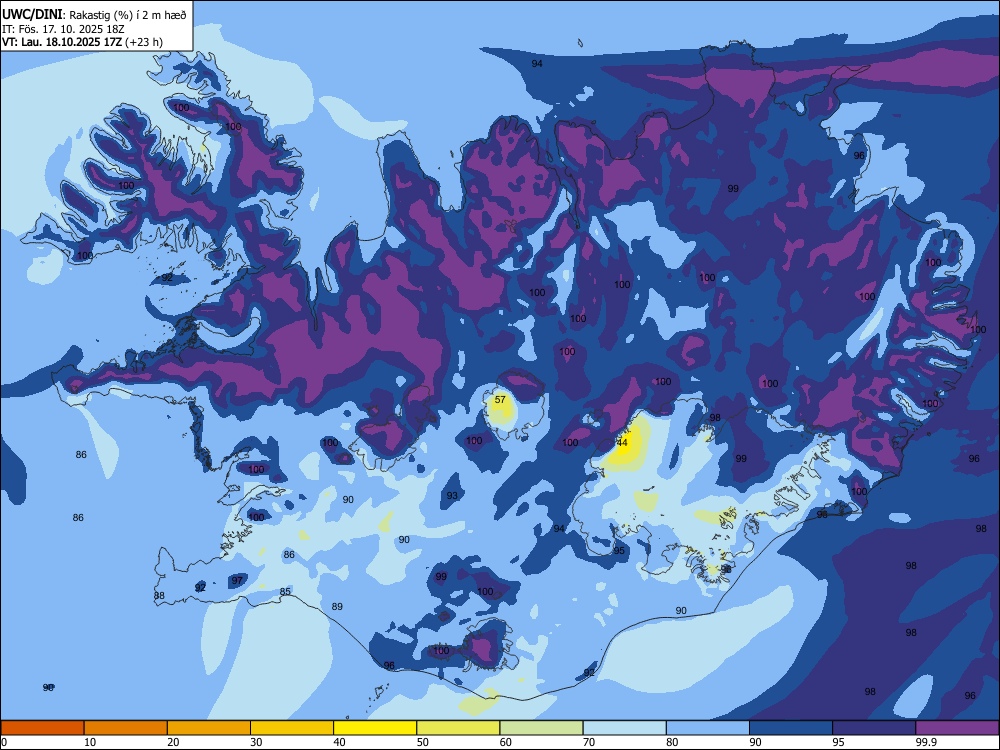Click the 'UWC/DINI: Rakastig (%) í 2 m hæð' title

tap(94, 15)
